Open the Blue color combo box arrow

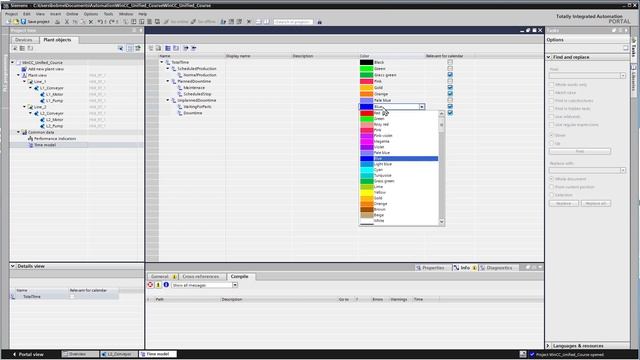point(422,107)
